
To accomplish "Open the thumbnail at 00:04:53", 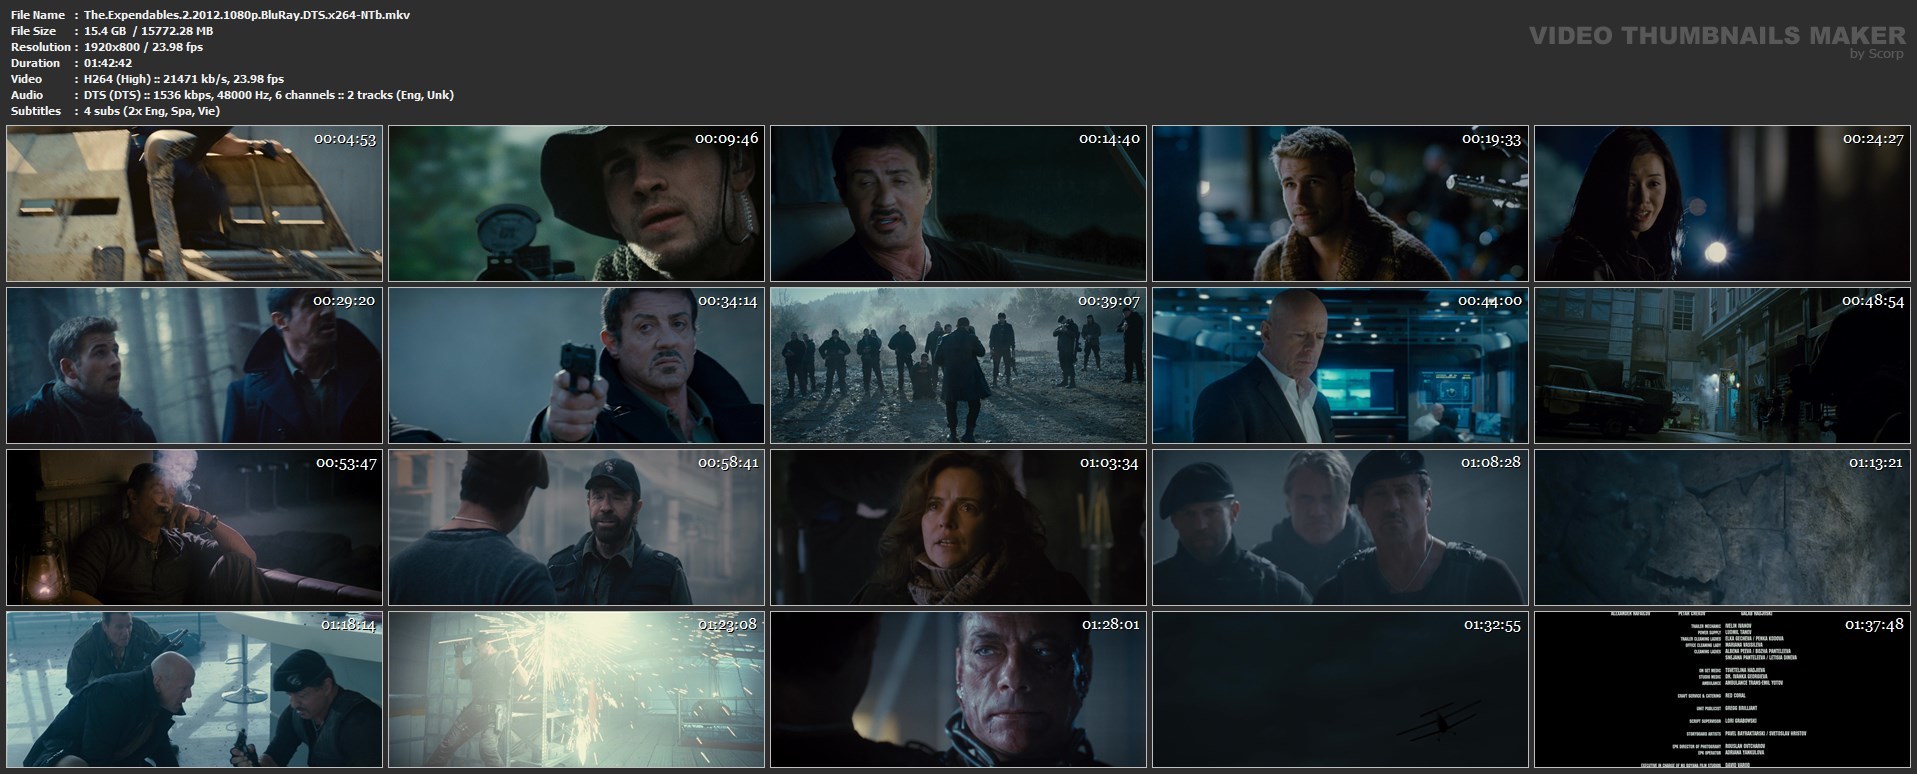I will click(194, 203).
